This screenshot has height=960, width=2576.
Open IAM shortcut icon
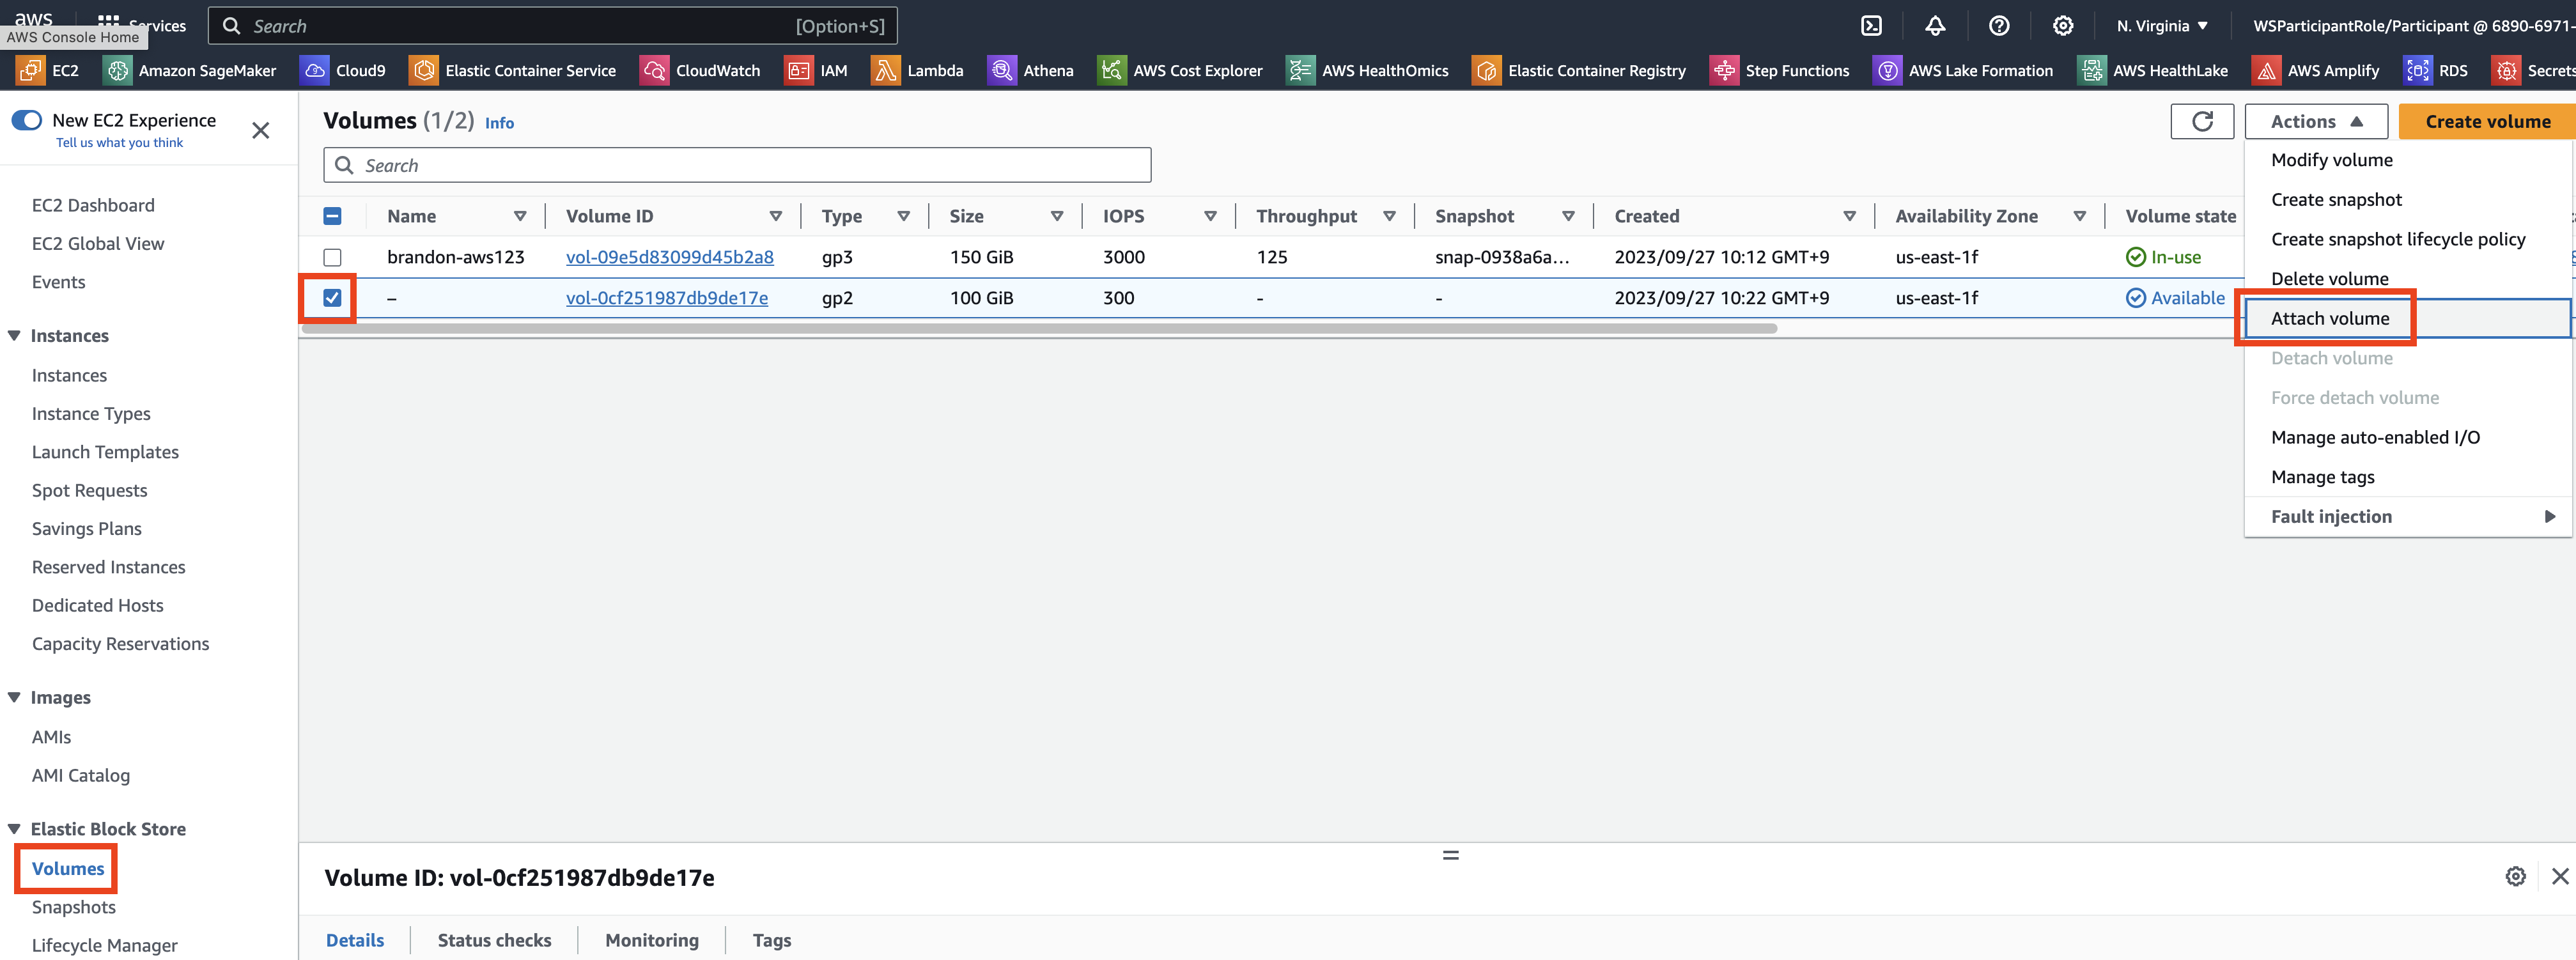(798, 70)
